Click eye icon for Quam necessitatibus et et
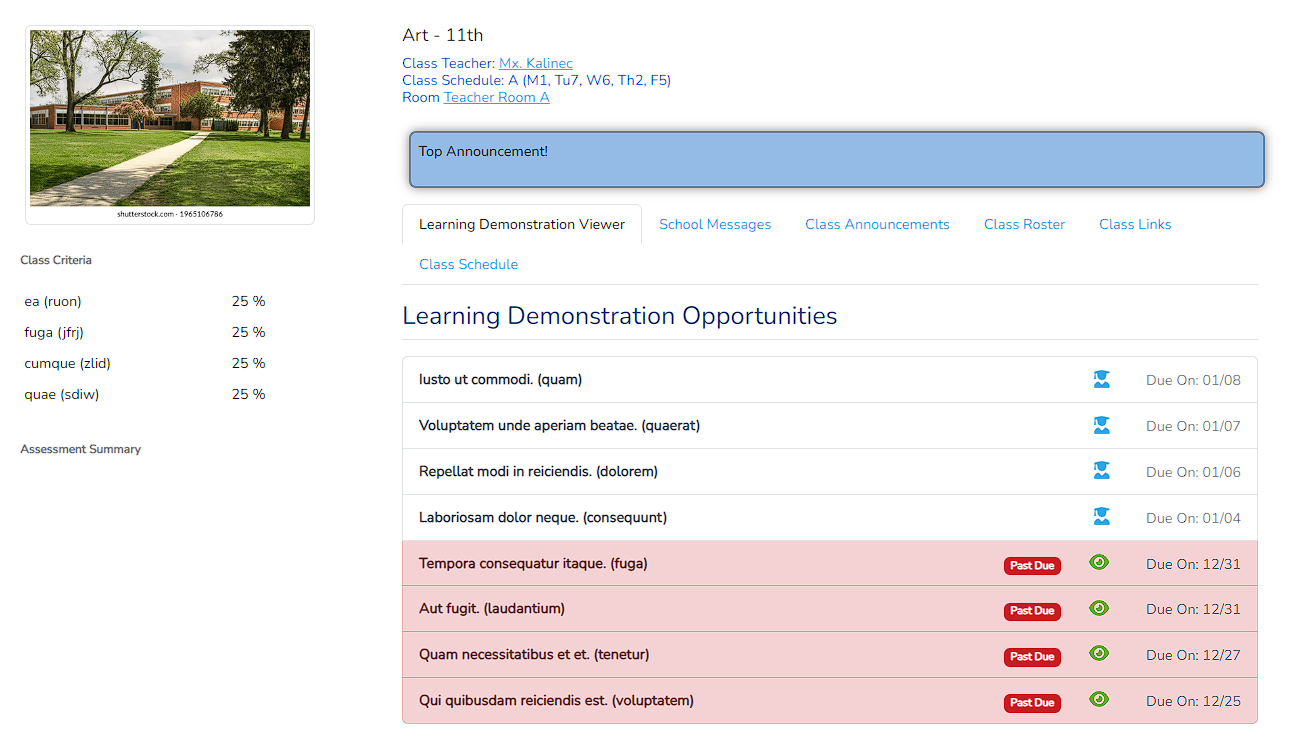 coord(1099,654)
